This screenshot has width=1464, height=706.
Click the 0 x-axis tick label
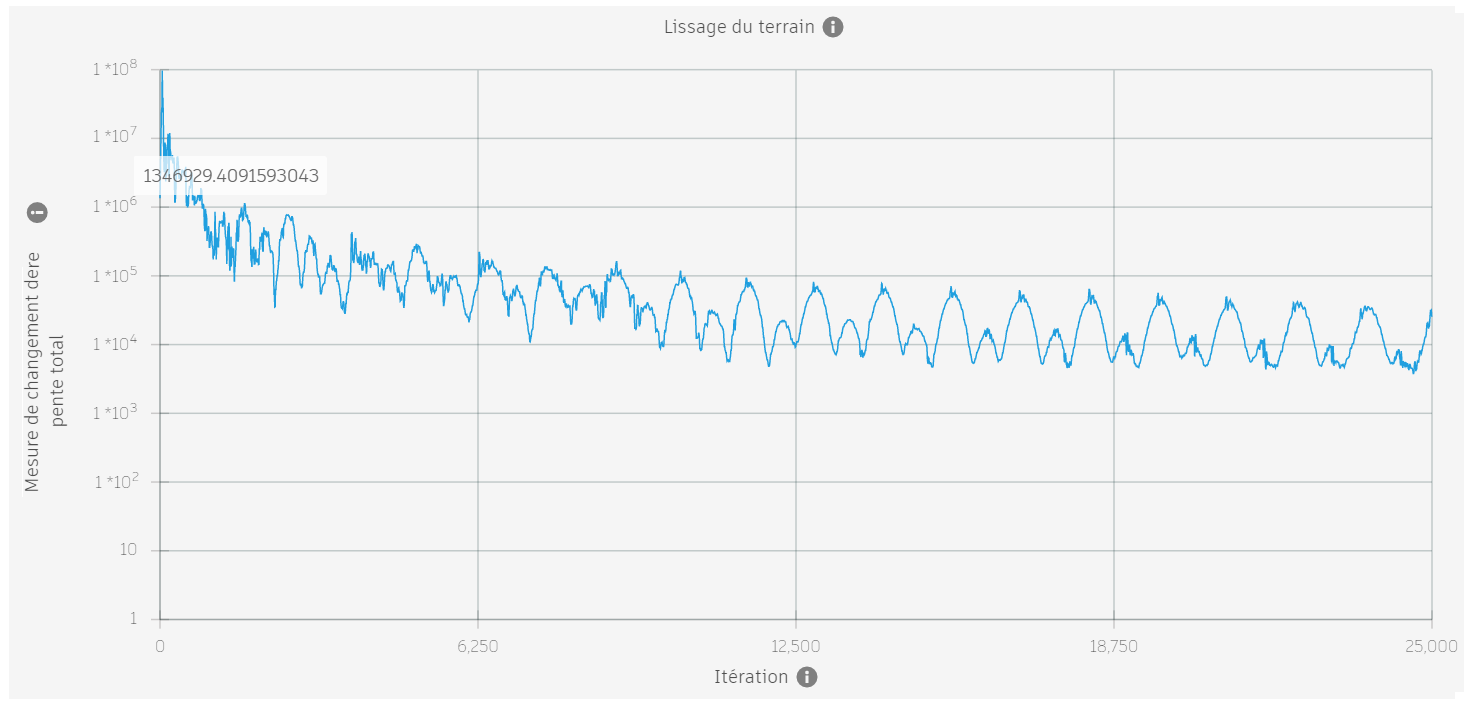click(160, 646)
